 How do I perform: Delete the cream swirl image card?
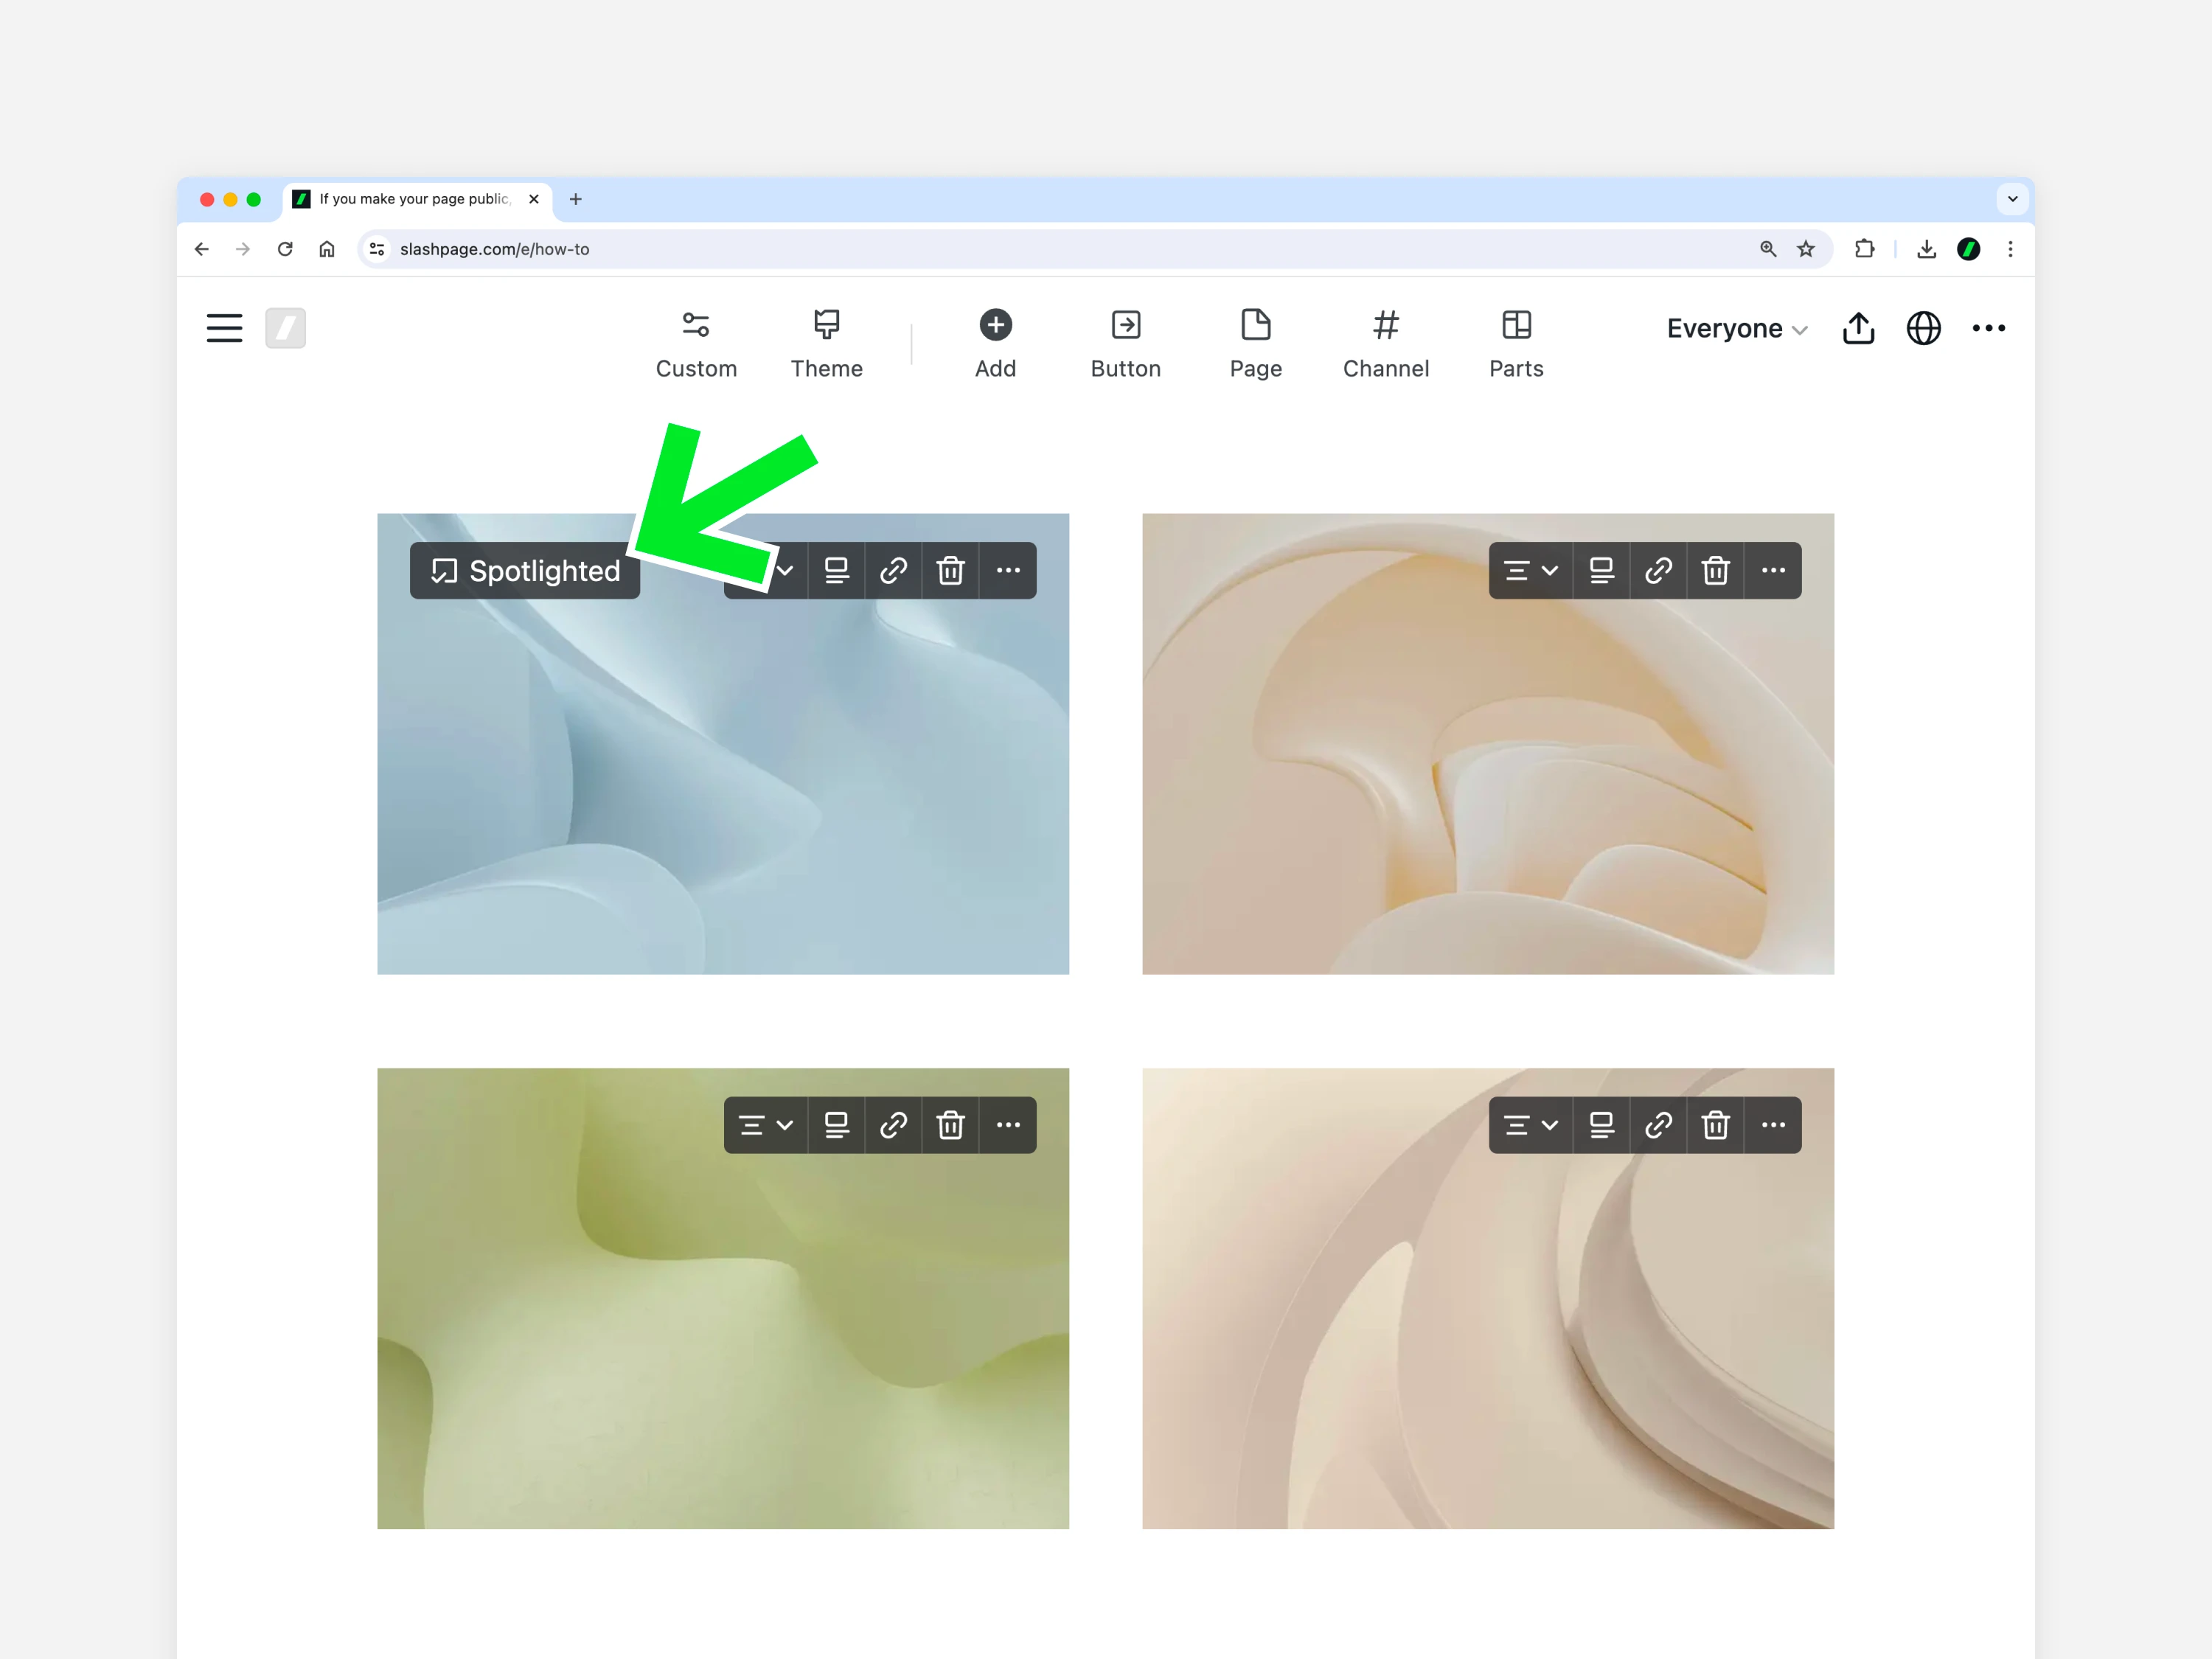[1715, 571]
